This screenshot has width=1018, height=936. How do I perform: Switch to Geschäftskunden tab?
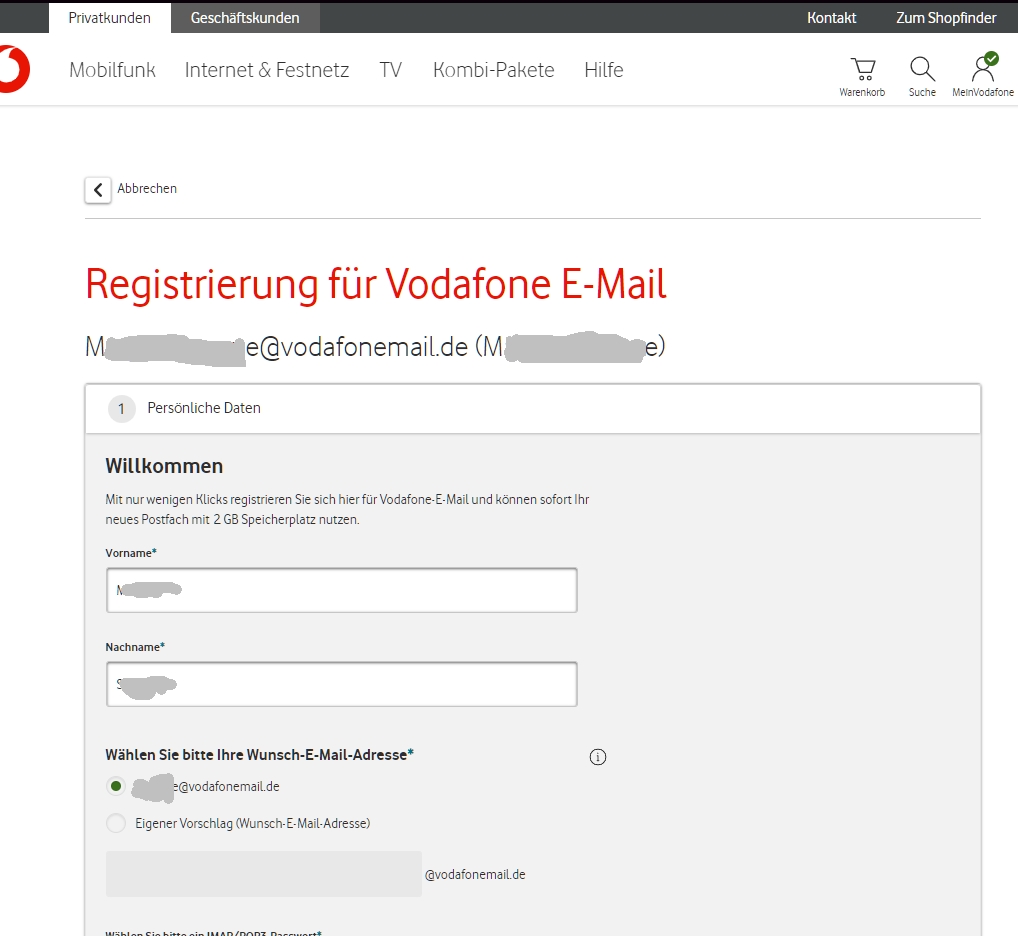click(245, 18)
